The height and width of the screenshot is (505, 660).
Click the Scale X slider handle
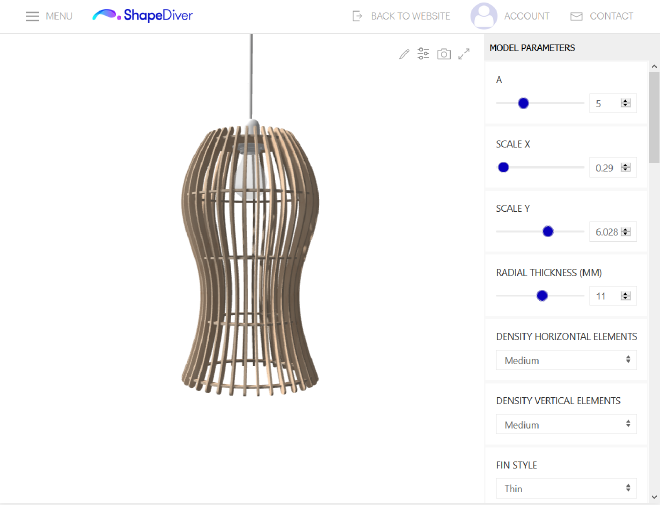coord(503,167)
